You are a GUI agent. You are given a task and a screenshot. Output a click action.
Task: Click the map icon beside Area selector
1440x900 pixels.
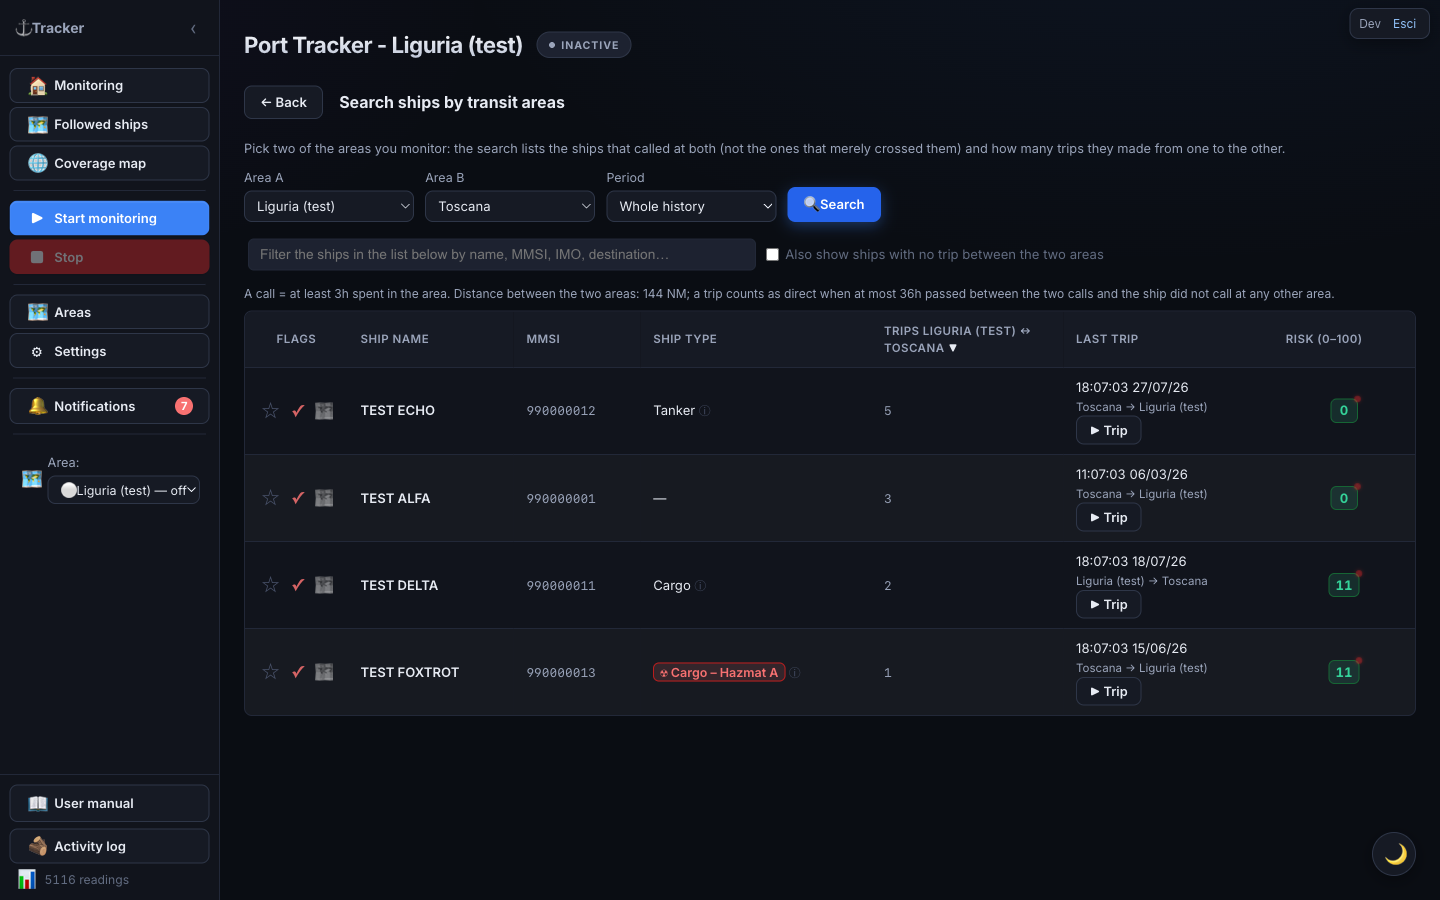coord(32,479)
